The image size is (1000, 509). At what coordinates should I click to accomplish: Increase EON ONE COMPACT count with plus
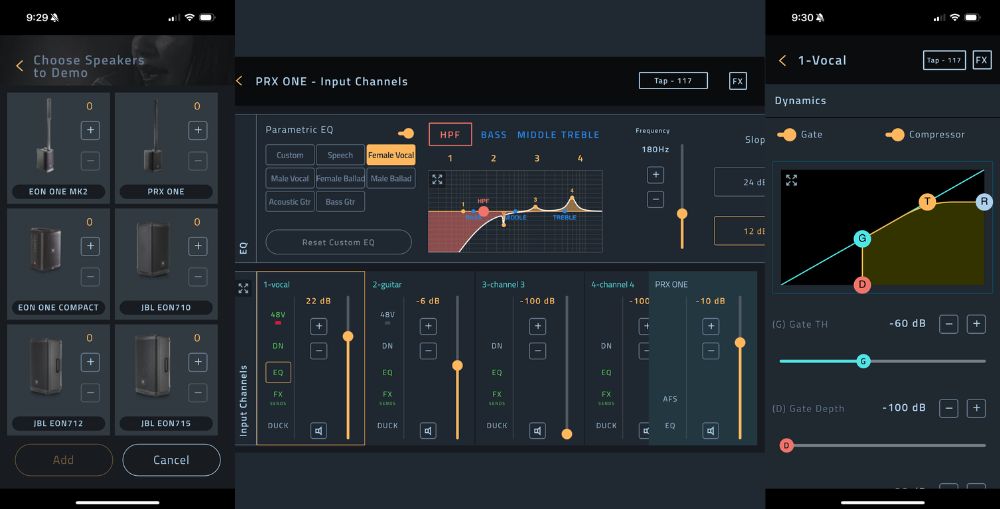[90, 246]
